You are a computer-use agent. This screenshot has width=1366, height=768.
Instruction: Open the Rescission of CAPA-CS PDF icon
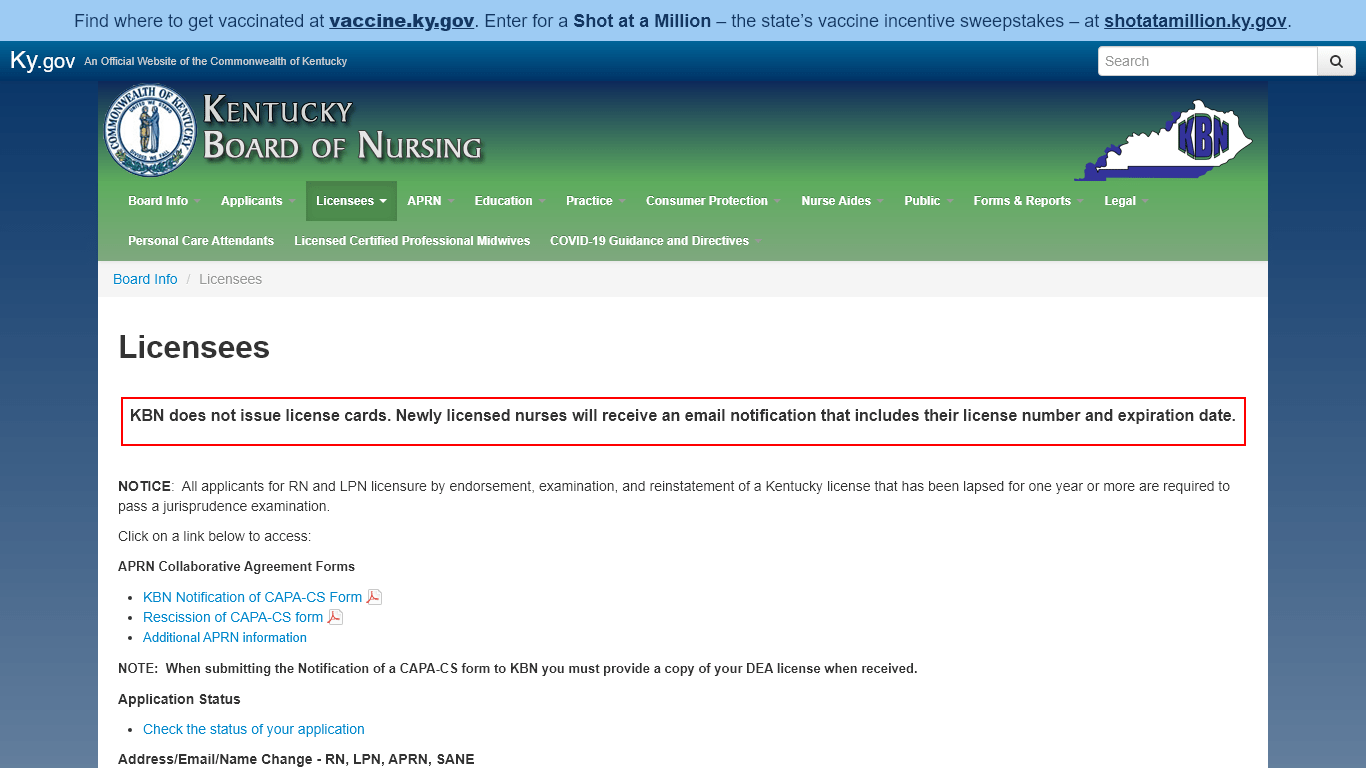(x=335, y=617)
